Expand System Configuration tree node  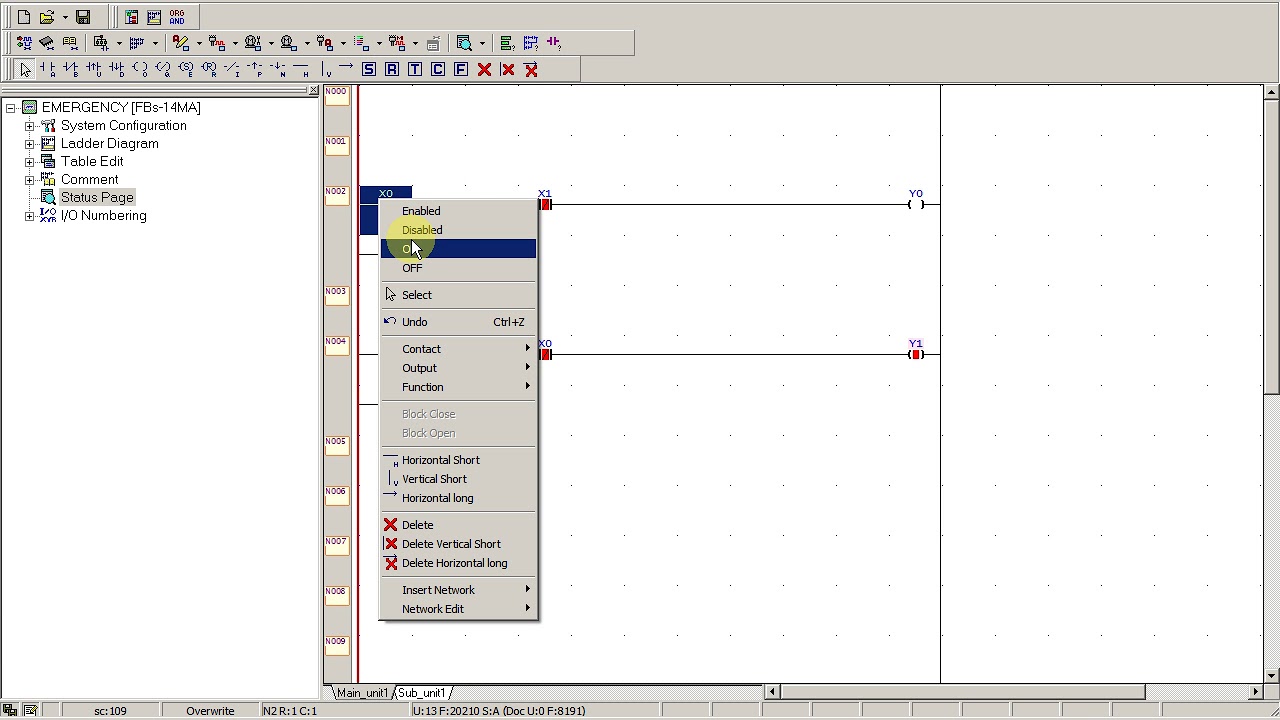click(x=29, y=126)
